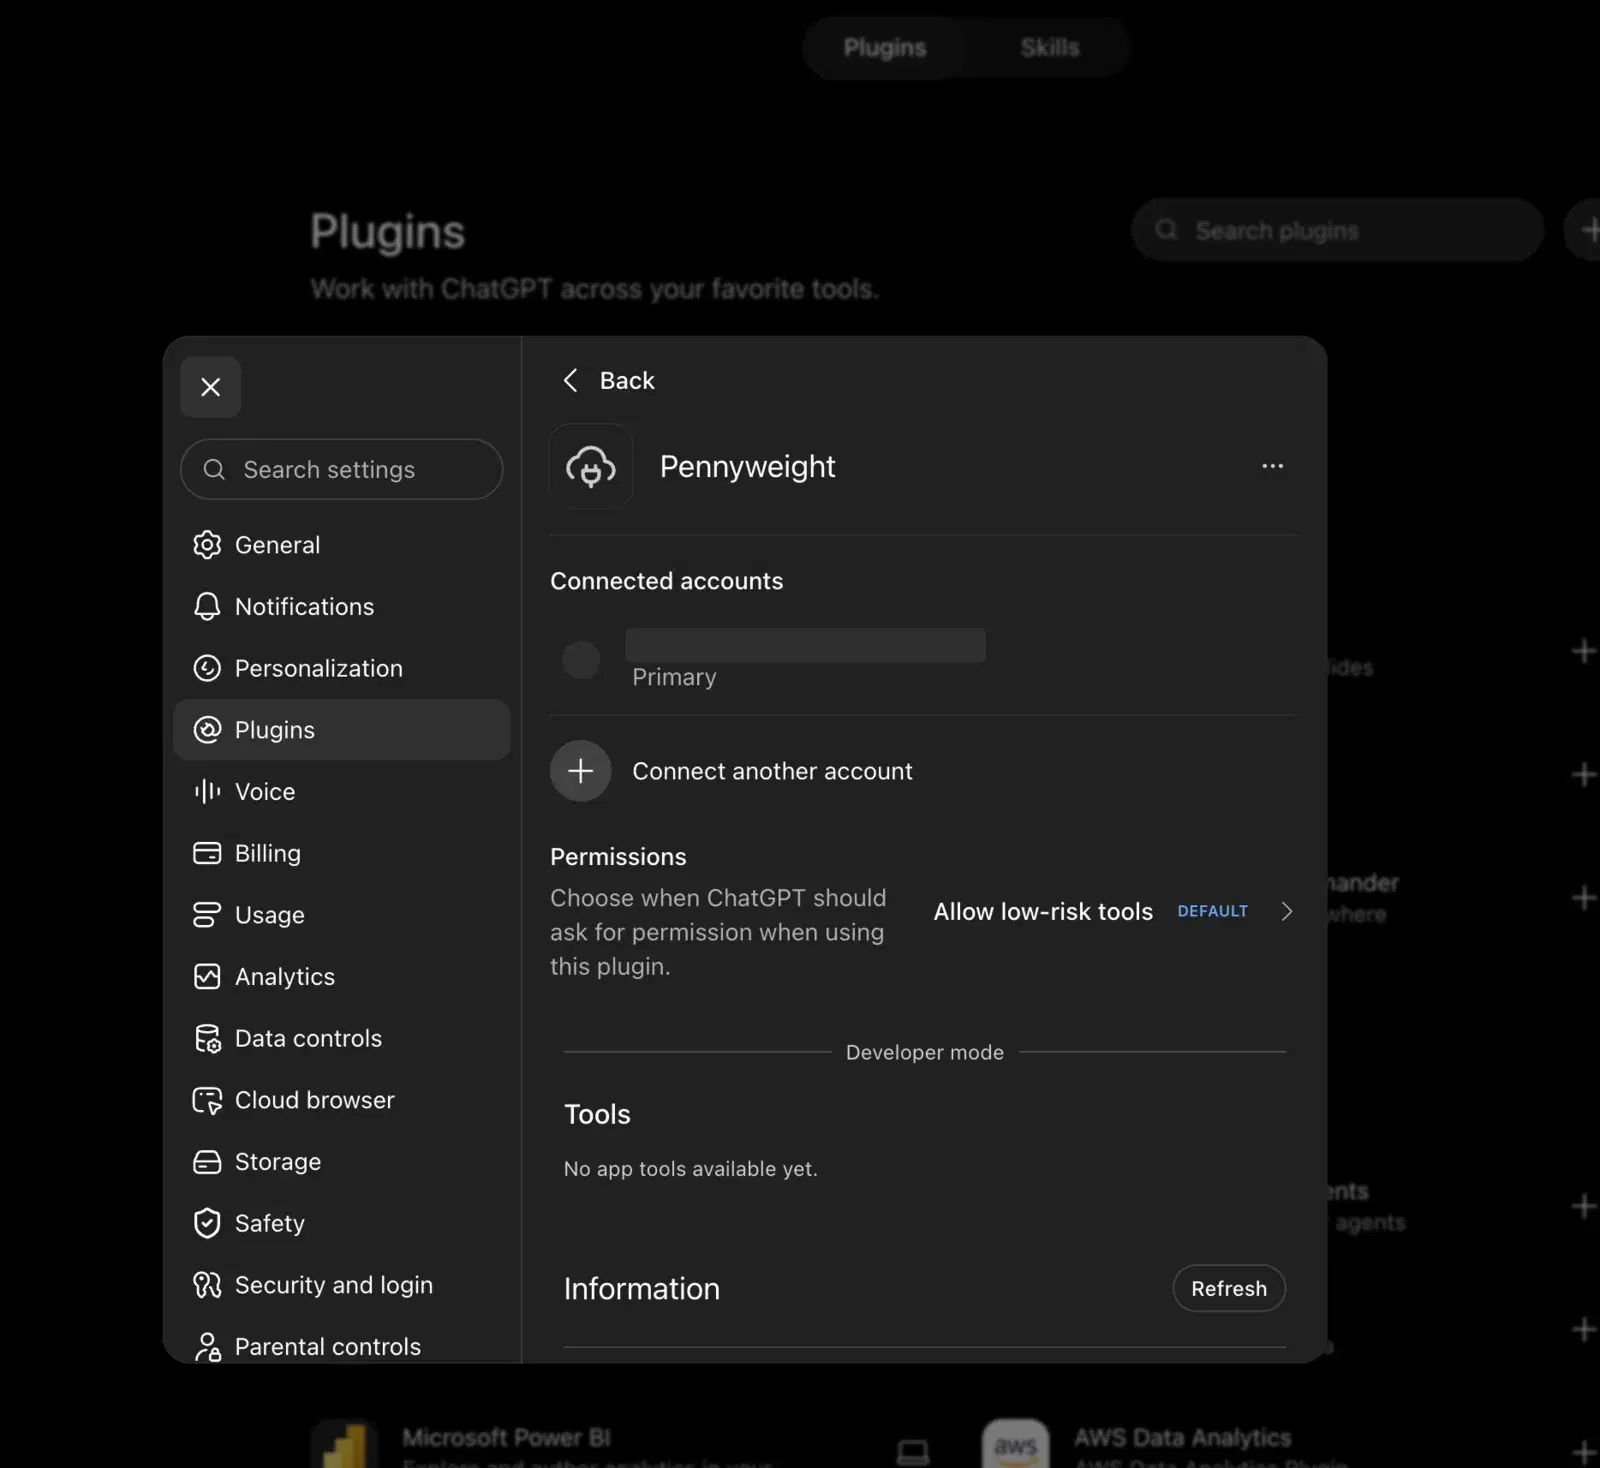Refresh the plugin information
Image resolution: width=1600 pixels, height=1468 pixels.
click(1229, 1288)
